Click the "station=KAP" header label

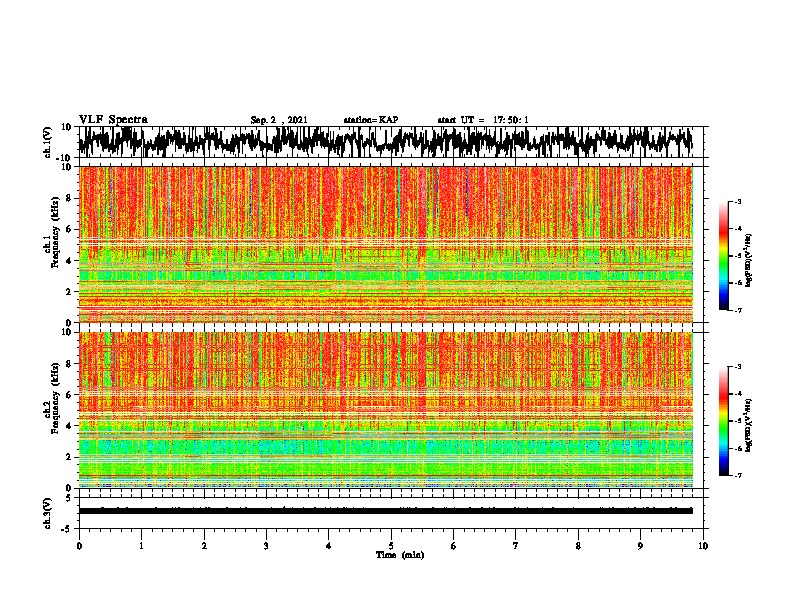click(x=371, y=120)
